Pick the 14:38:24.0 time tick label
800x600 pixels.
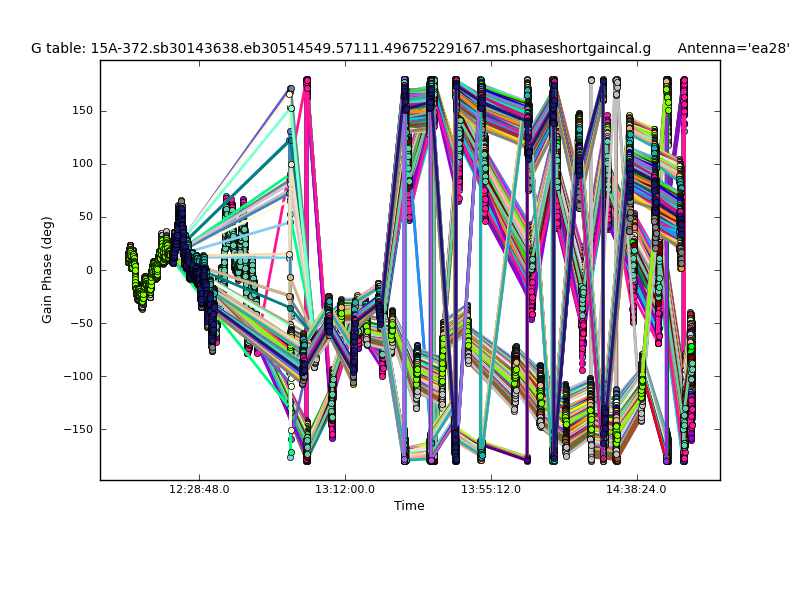click(637, 490)
